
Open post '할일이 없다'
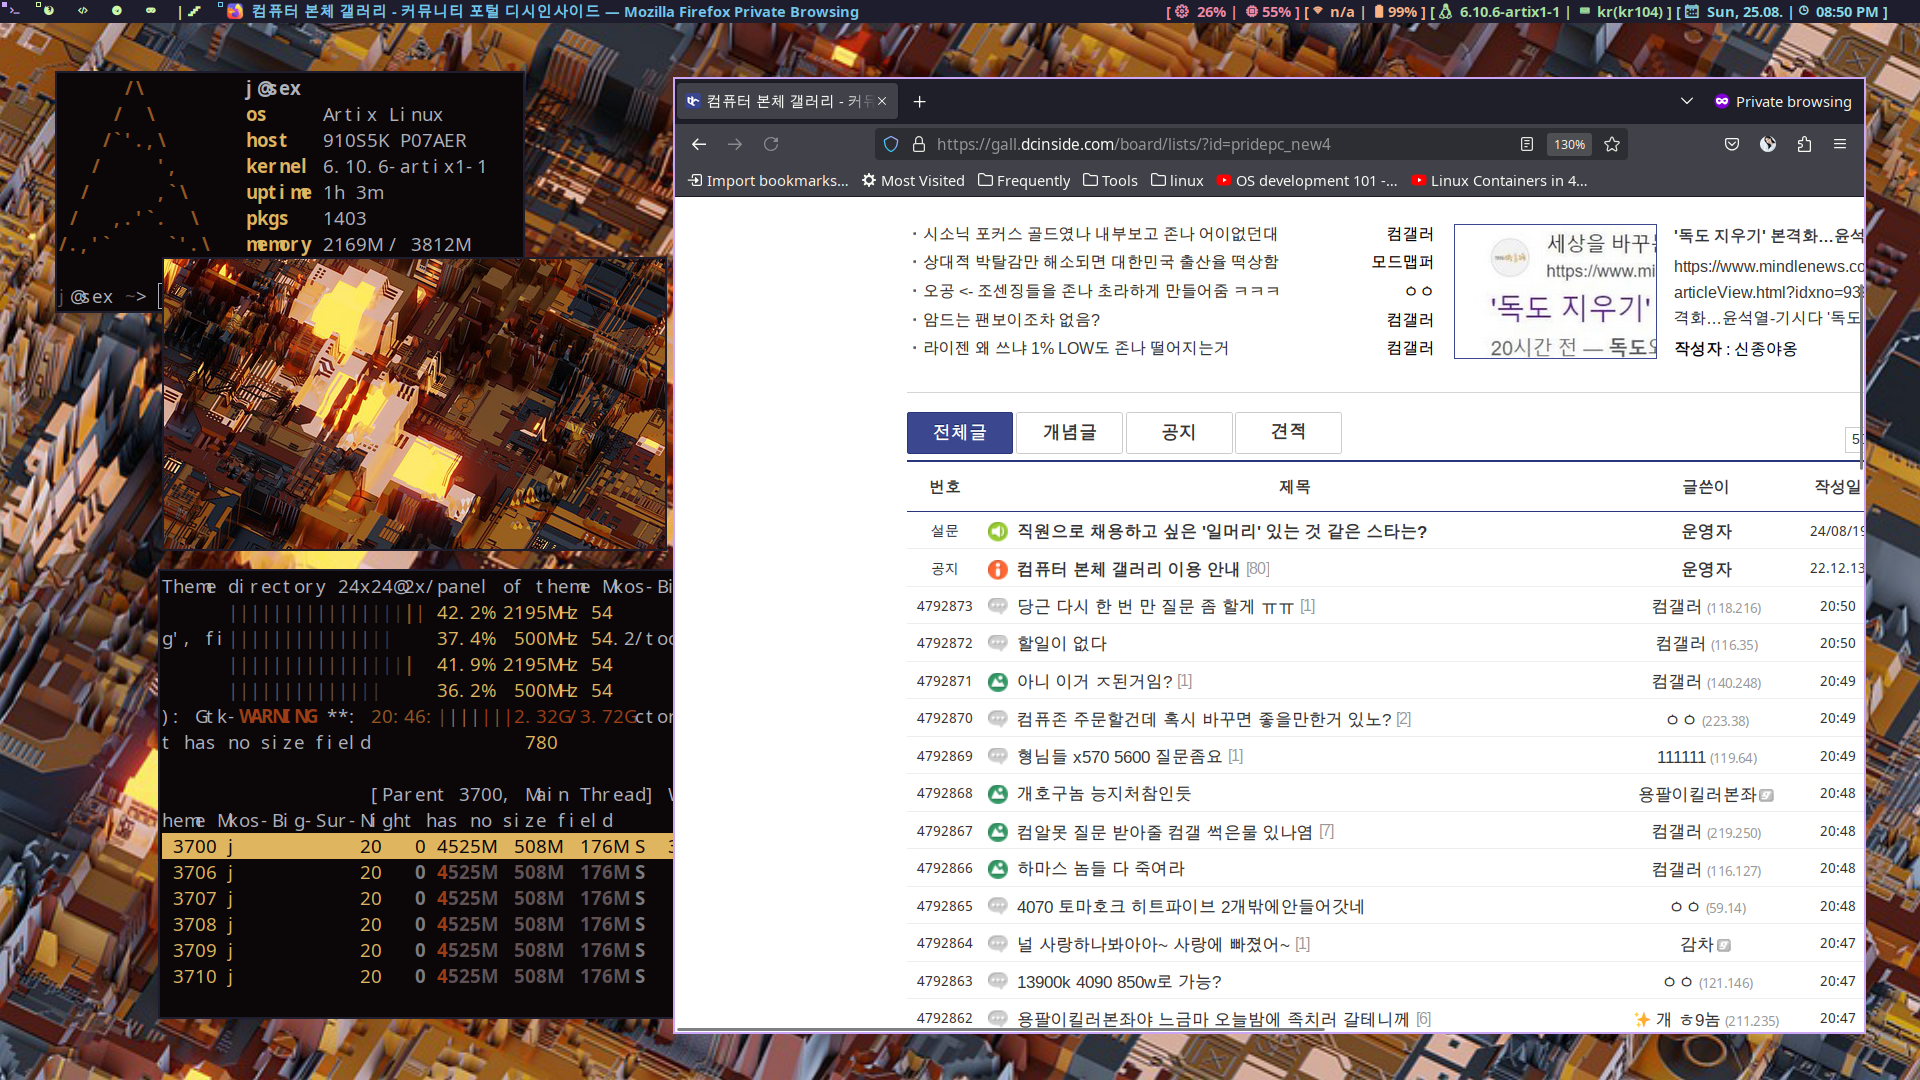(1062, 643)
